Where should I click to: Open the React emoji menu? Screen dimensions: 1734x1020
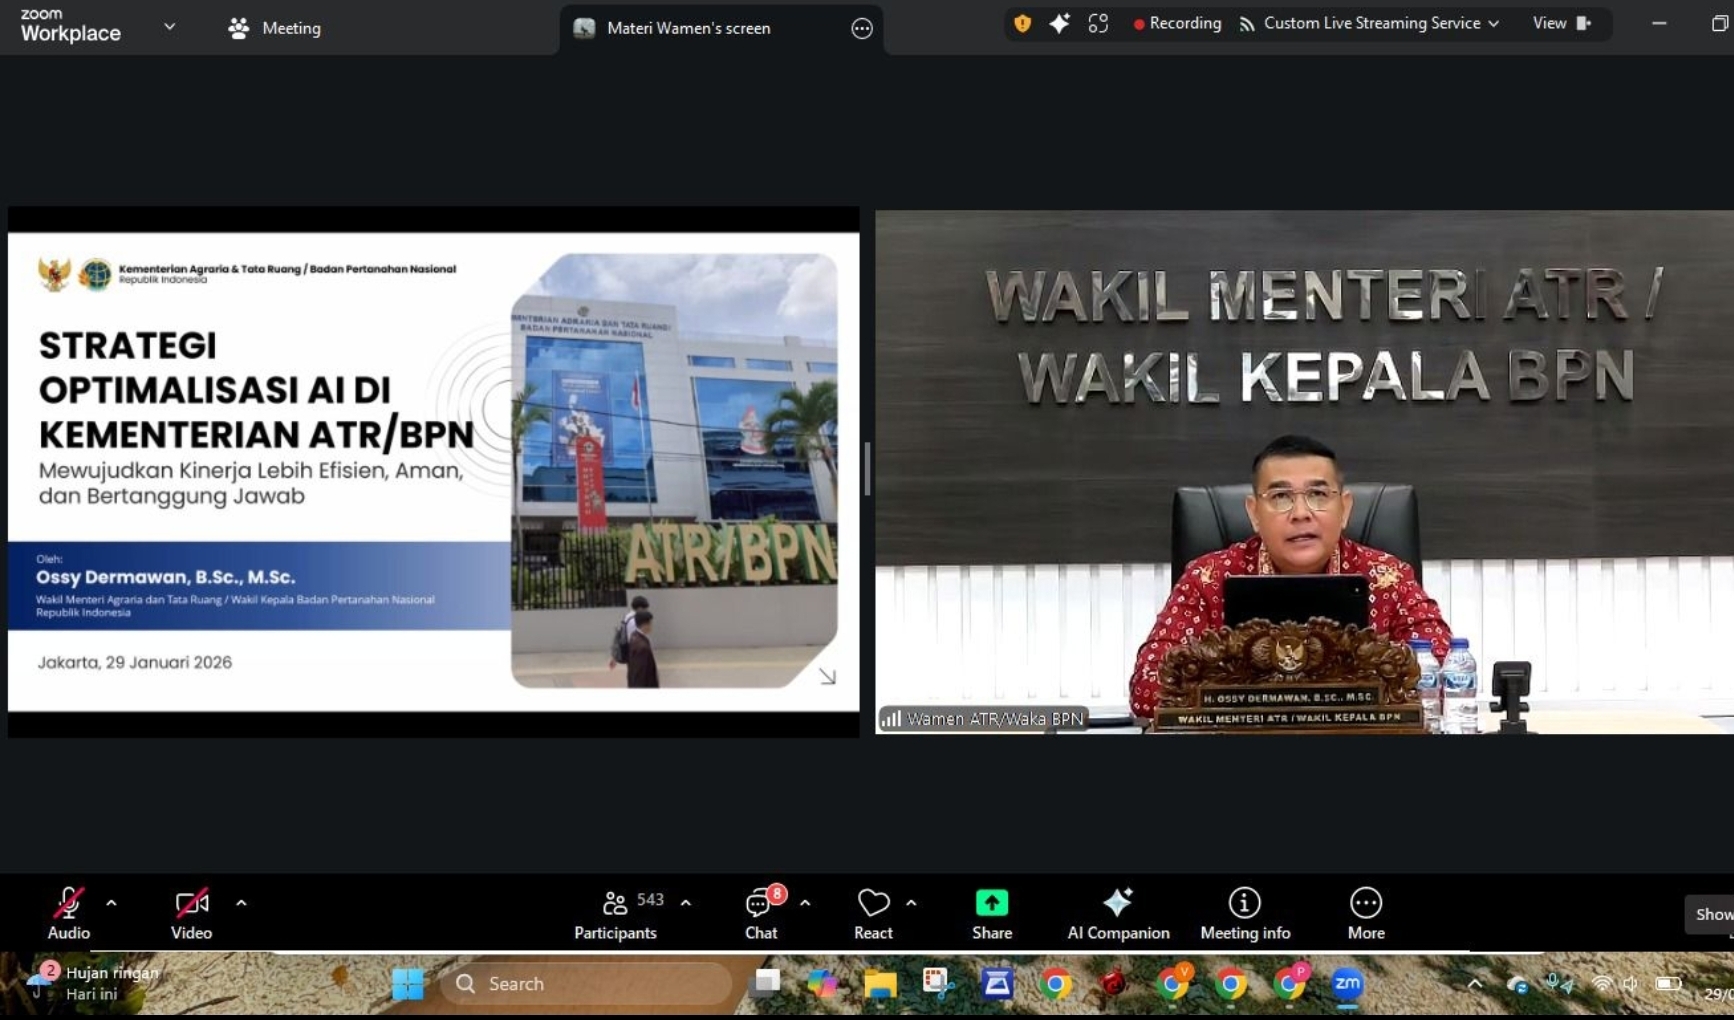[x=873, y=913]
